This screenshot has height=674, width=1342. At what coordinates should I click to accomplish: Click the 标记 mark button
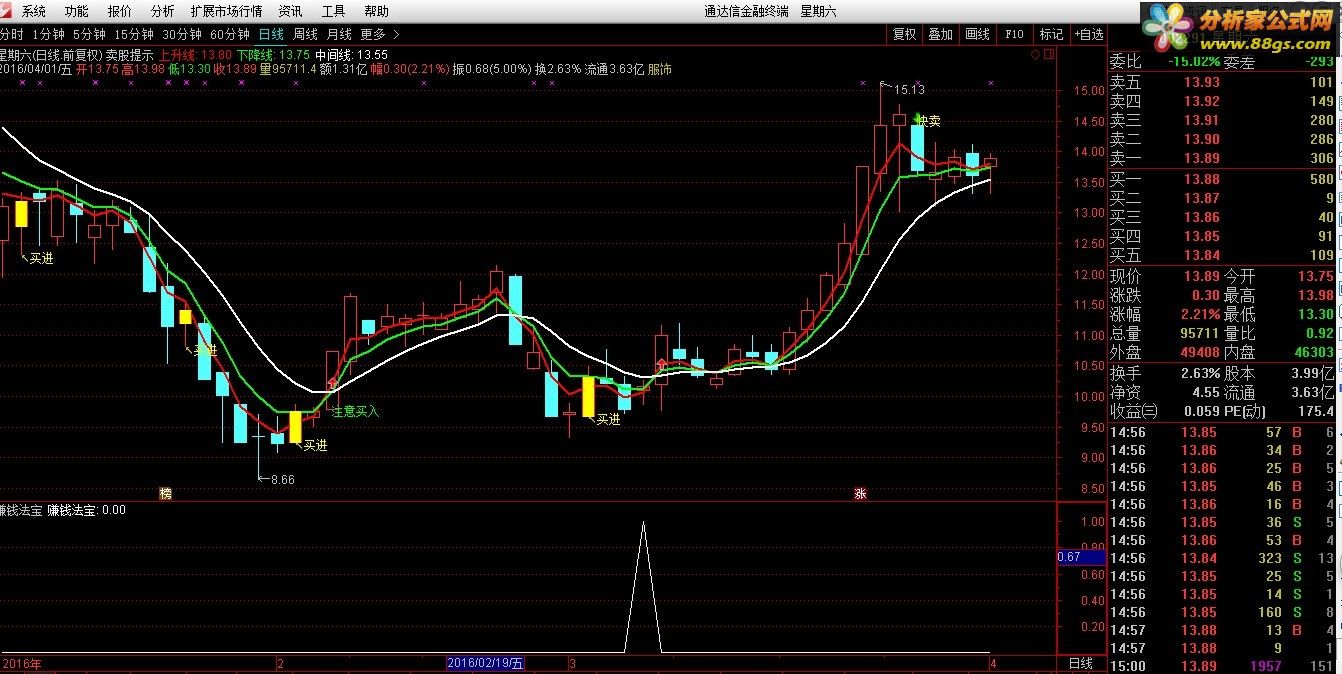(x=1051, y=34)
